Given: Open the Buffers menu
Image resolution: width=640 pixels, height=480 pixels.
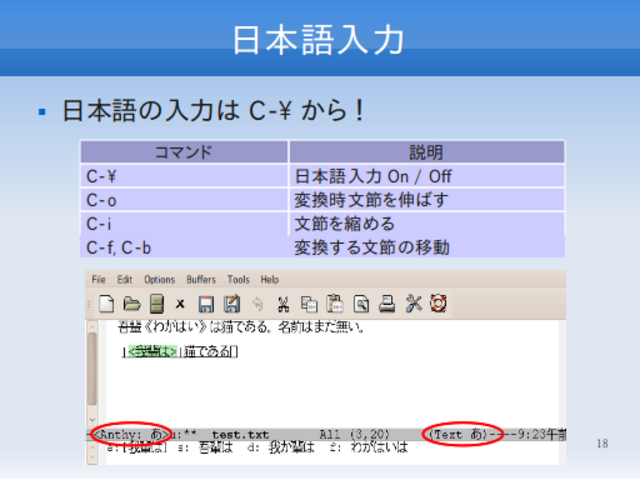Looking at the screenshot, I should click(x=201, y=280).
